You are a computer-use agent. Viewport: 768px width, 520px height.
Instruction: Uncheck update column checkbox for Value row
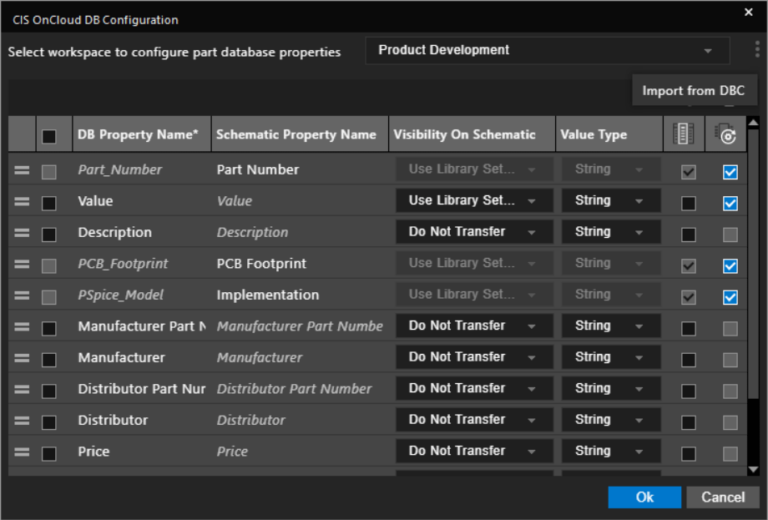tap(730, 203)
